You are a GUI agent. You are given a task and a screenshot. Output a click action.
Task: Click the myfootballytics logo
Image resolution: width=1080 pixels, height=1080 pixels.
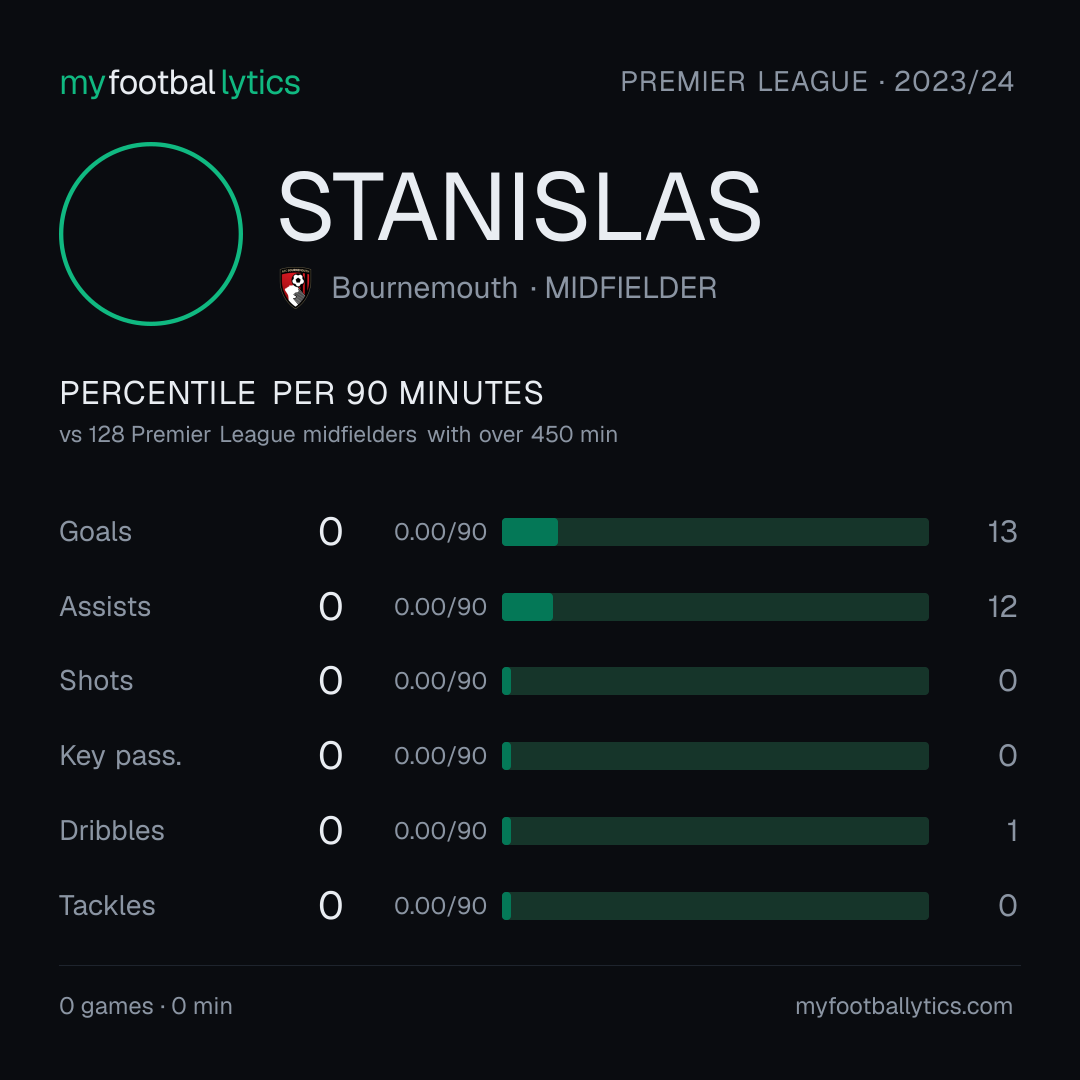pyautogui.click(x=180, y=83)
